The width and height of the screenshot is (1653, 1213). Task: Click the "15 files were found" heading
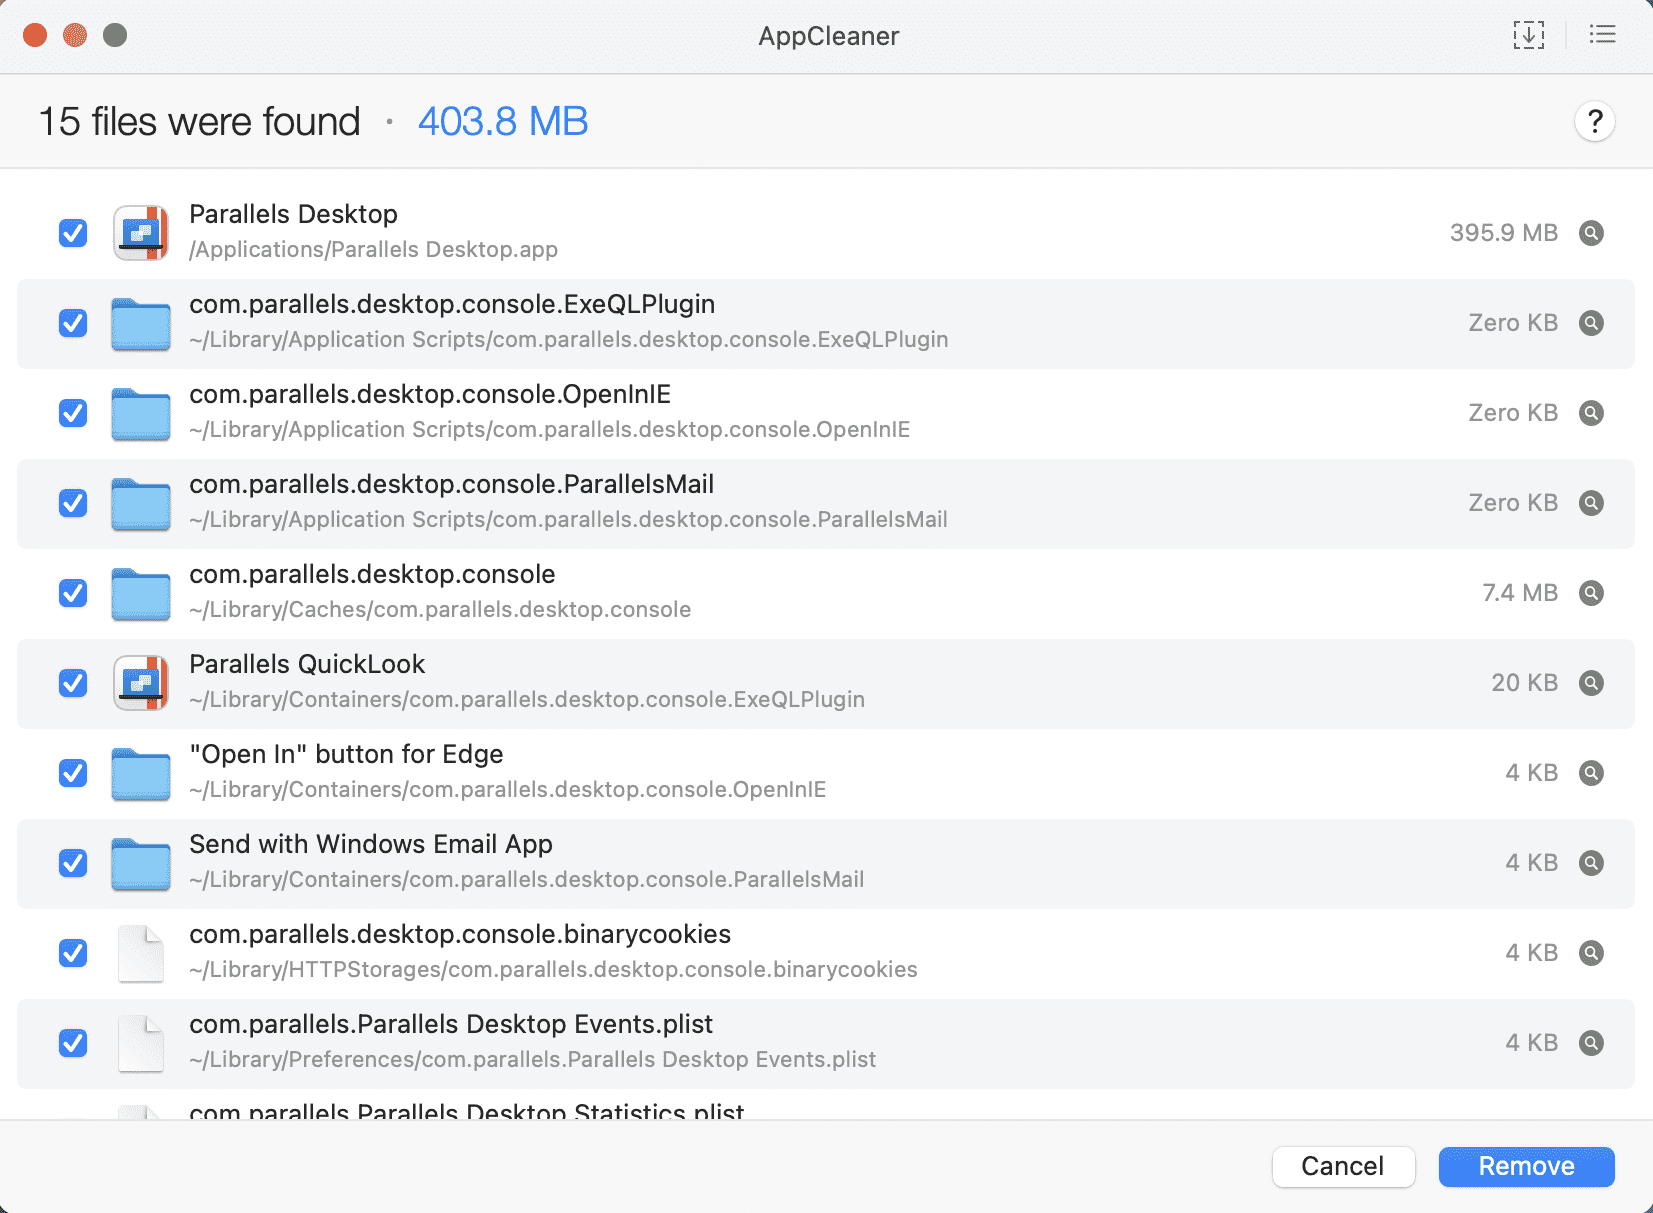click(x=199, y=122)
